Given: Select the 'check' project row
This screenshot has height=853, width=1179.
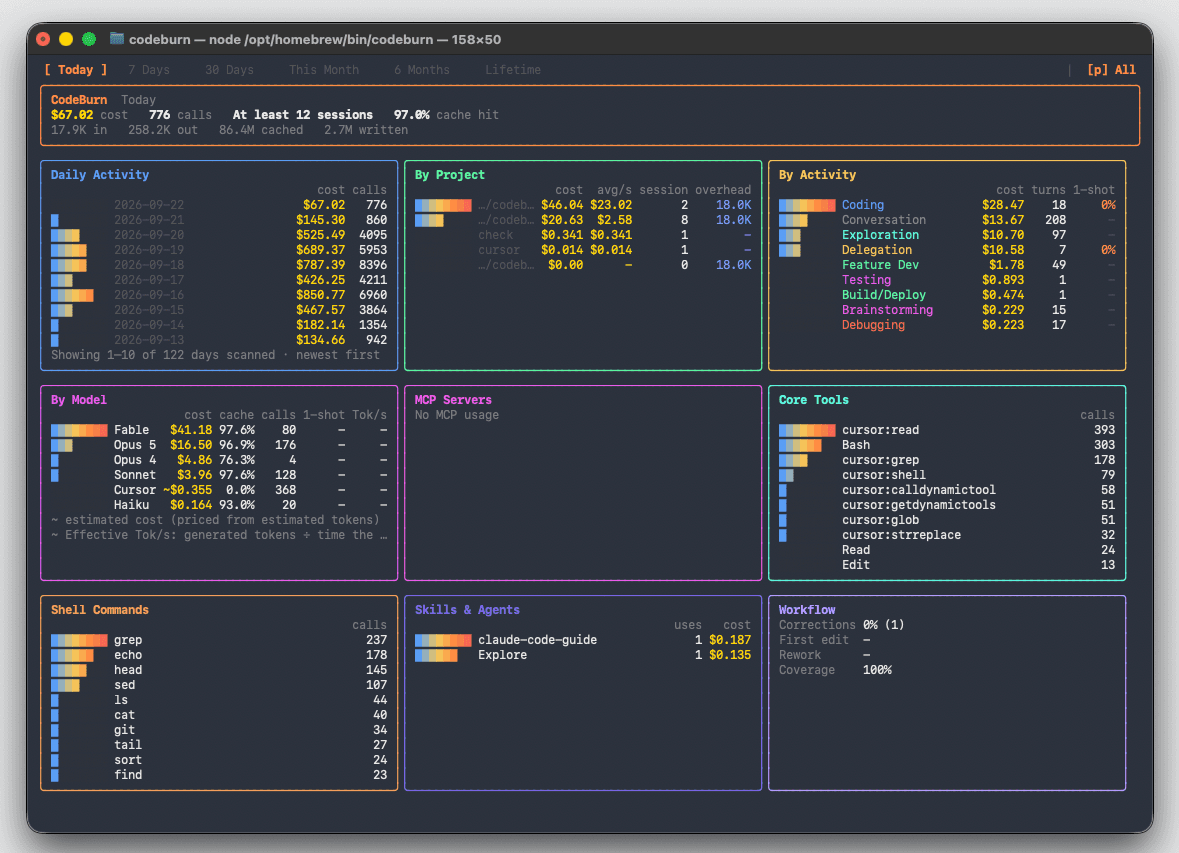Looking at the screenshot, I should (583, 235).
